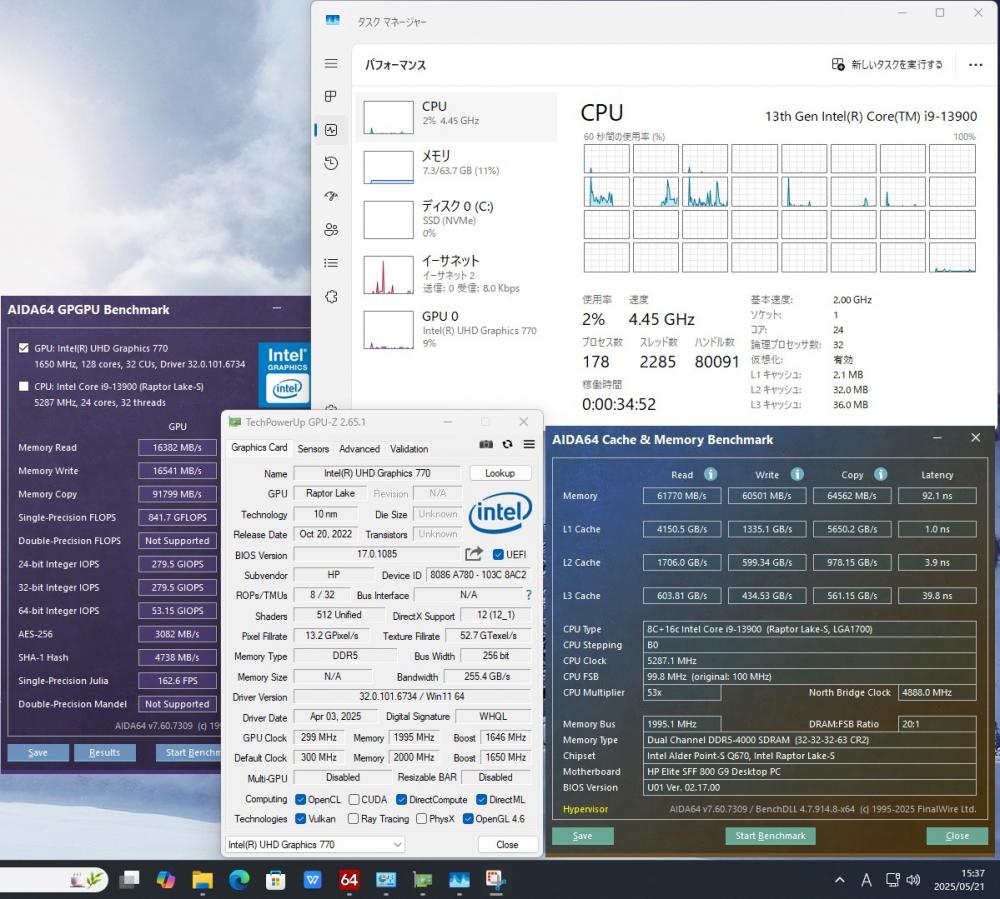Screen dimensions: 1000x899
Task: Click Close button in GPU-Z
Action: coord(507,844)
